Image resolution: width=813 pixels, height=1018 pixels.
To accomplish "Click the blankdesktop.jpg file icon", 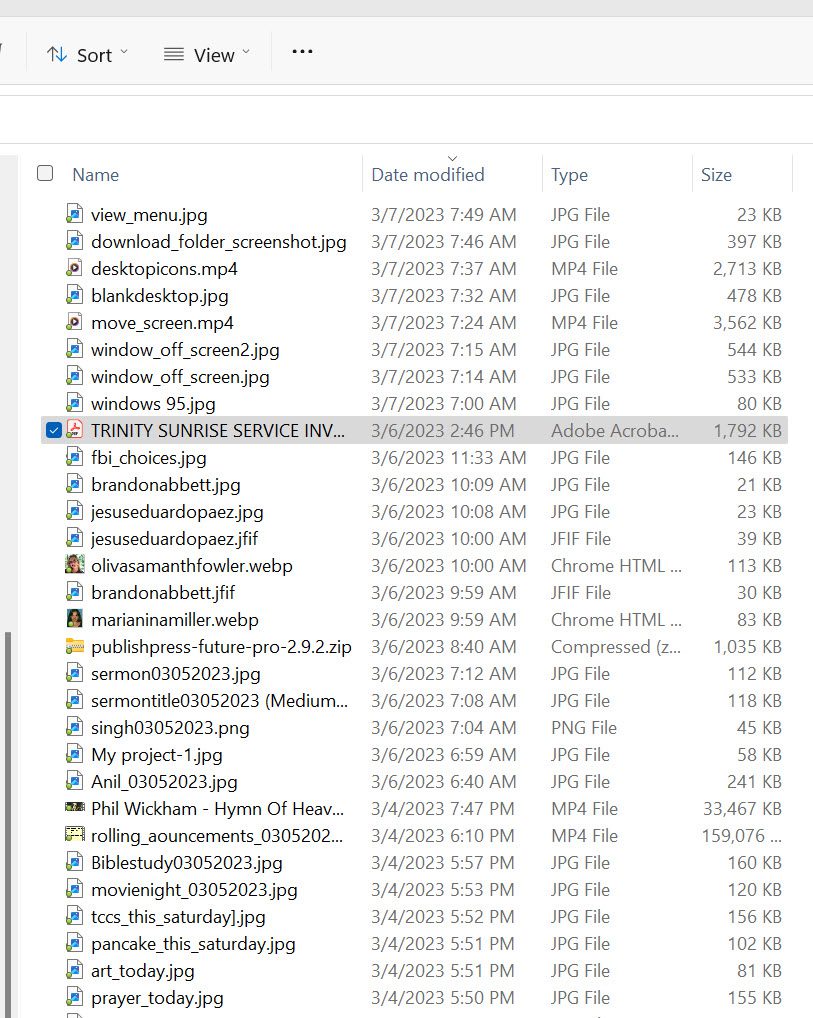I will tap(75, 295).
